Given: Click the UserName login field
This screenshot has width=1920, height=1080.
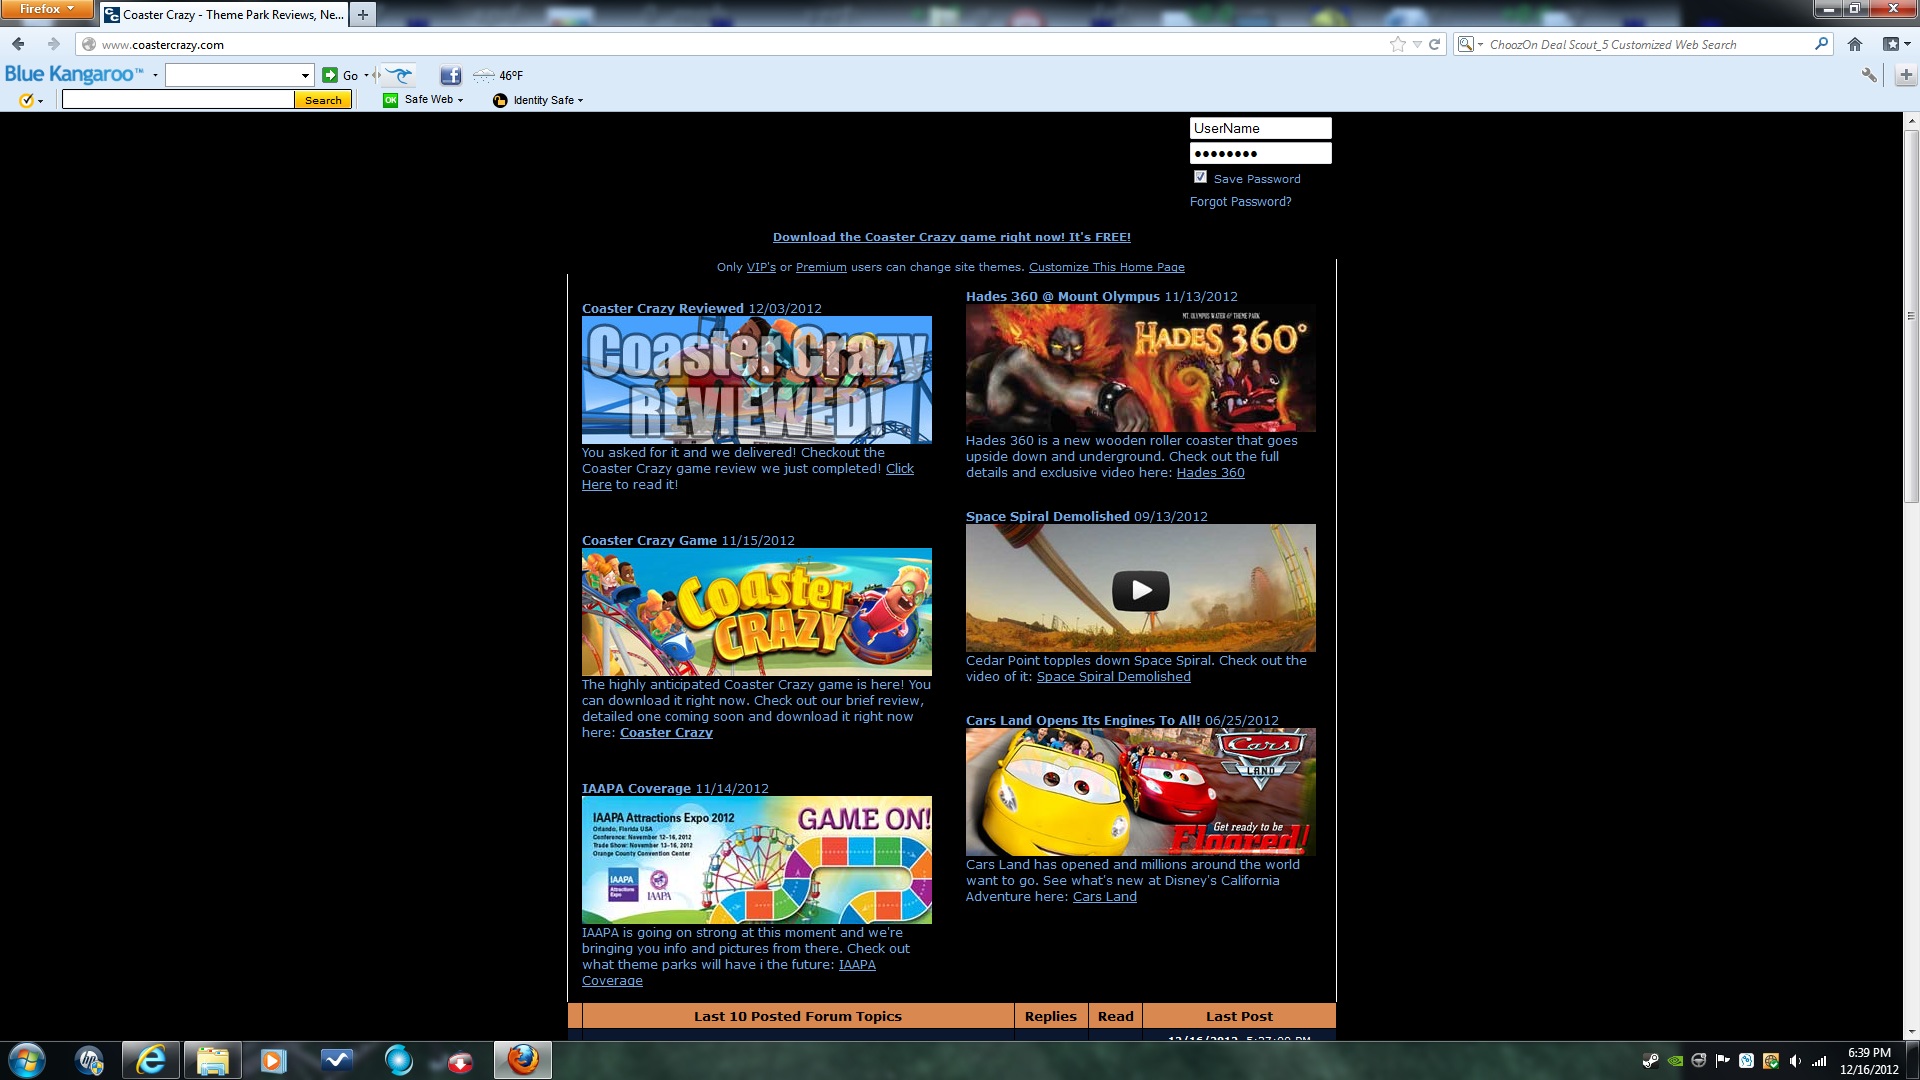Looking at the screenshot, I should pos(1260,128).
